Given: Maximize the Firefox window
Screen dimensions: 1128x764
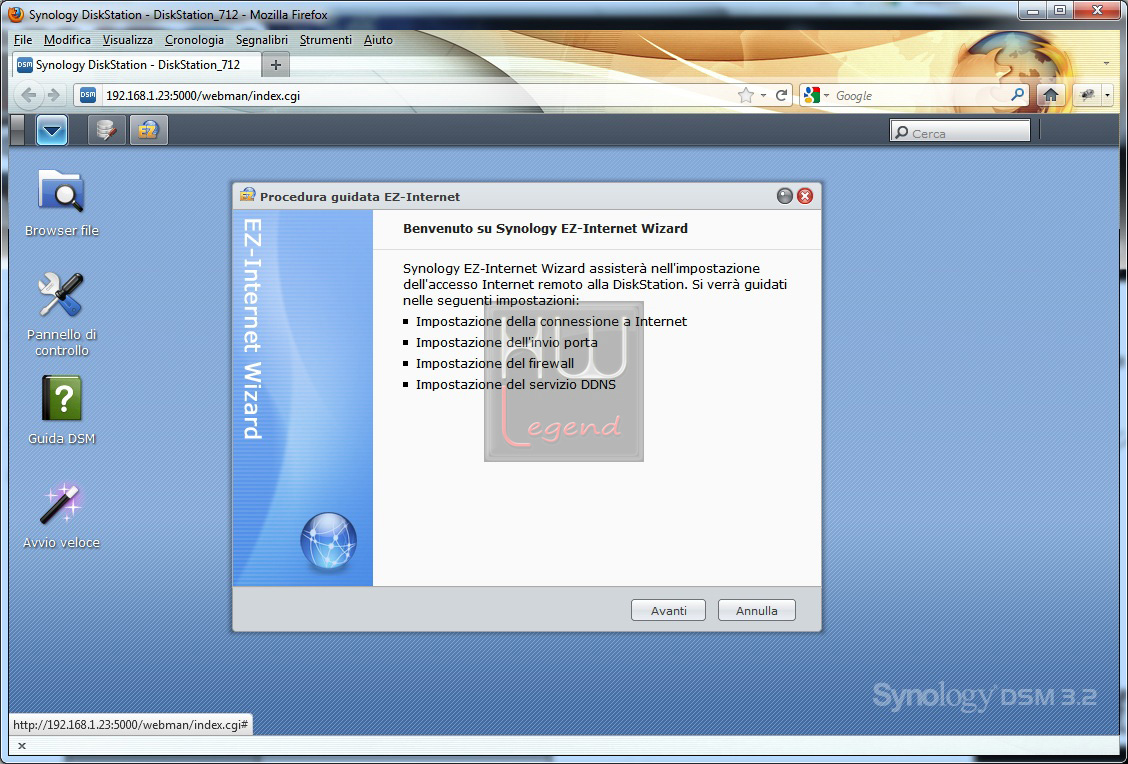Looking at the screenshot, I should click(x=1060, y=10).
